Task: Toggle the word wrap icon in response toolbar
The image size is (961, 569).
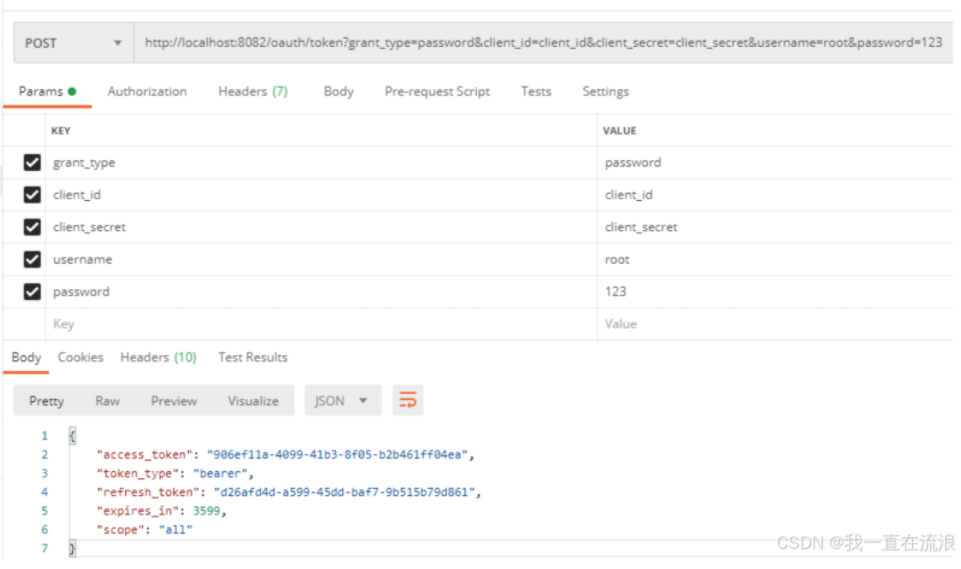Action: click(408, 401)
